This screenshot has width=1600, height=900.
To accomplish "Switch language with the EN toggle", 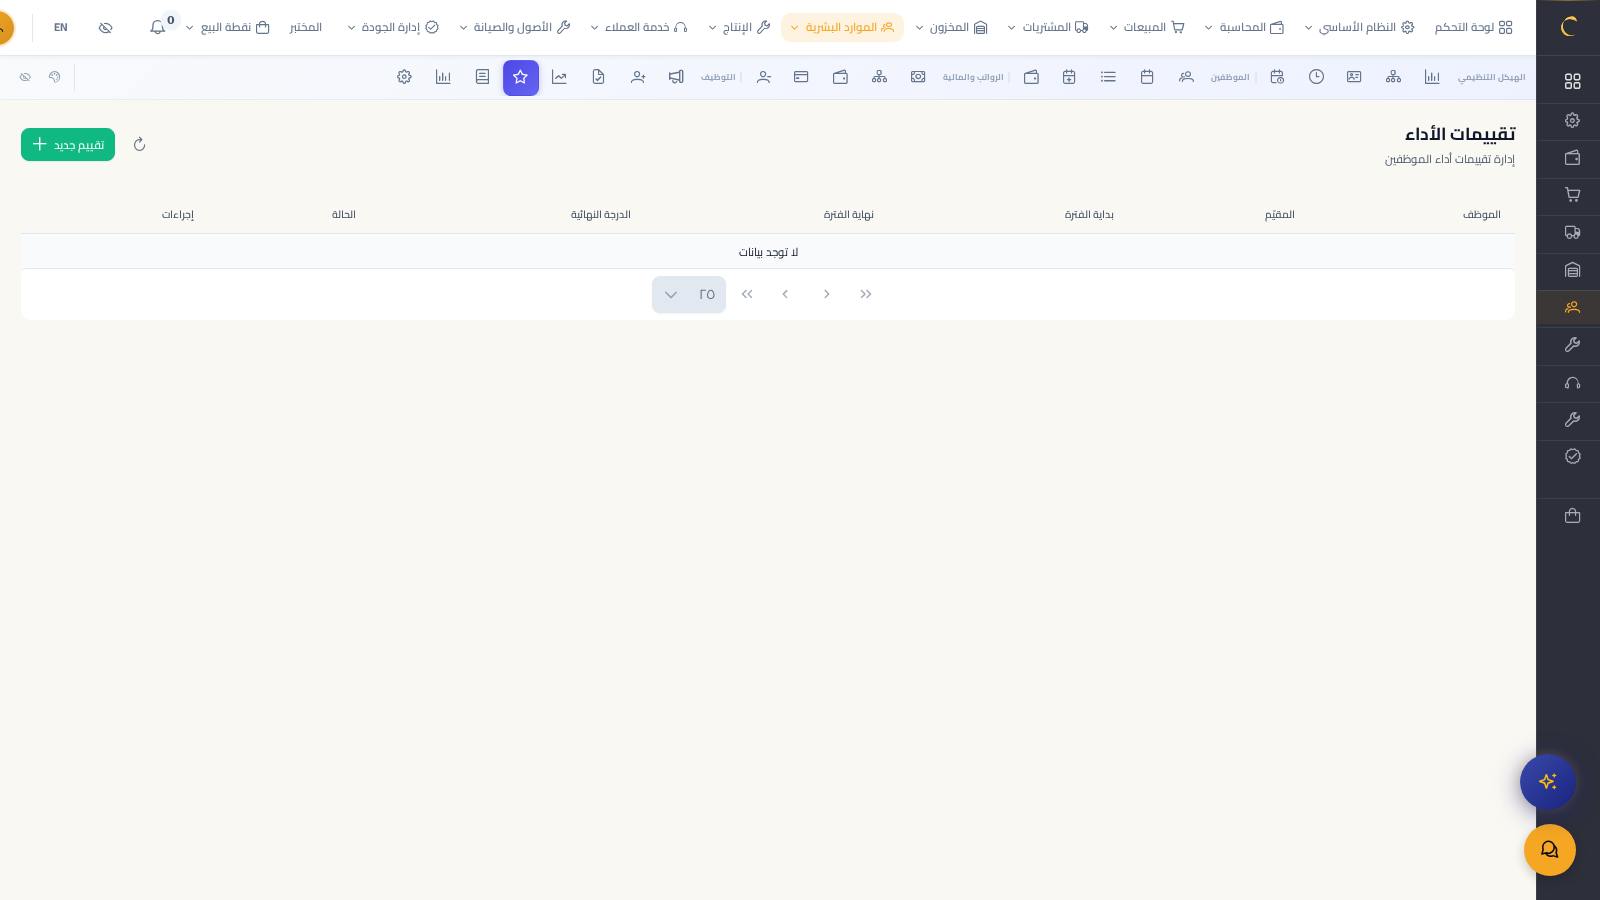I will tap(61, 28).
